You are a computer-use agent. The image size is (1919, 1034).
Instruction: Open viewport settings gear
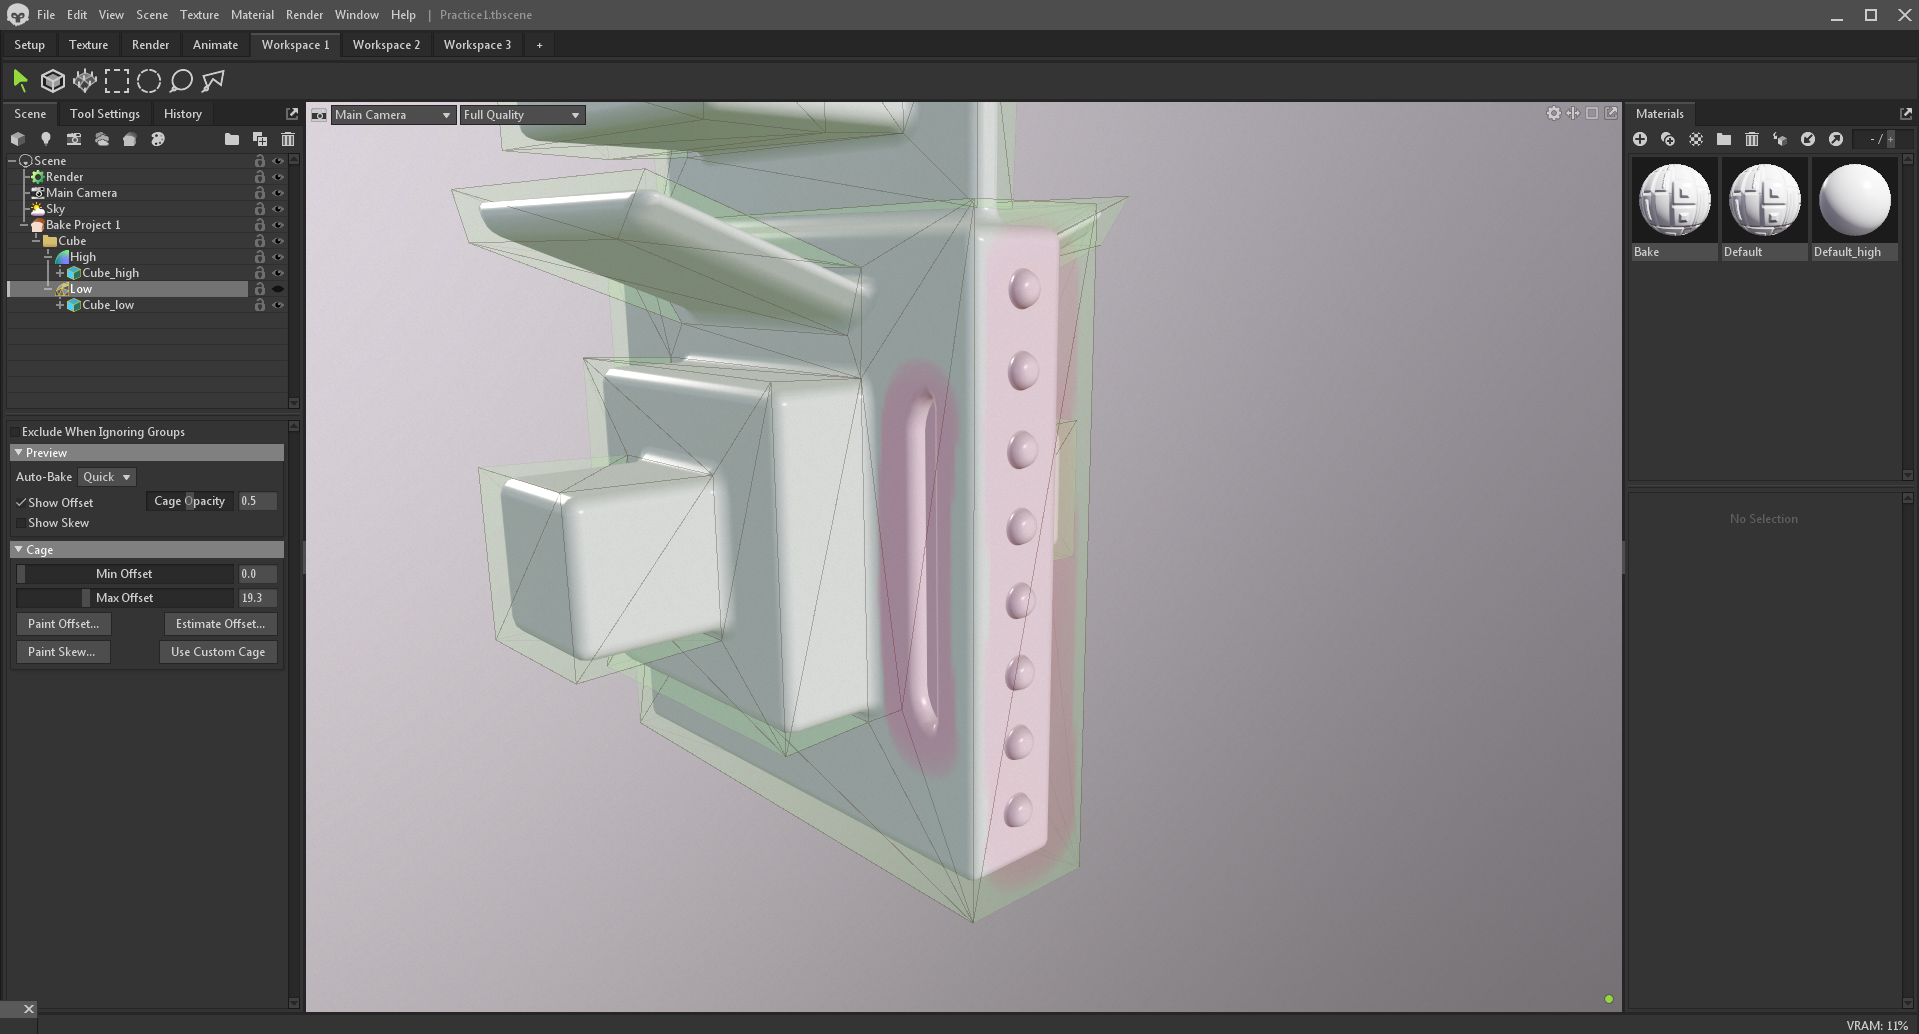[1553, 114]
